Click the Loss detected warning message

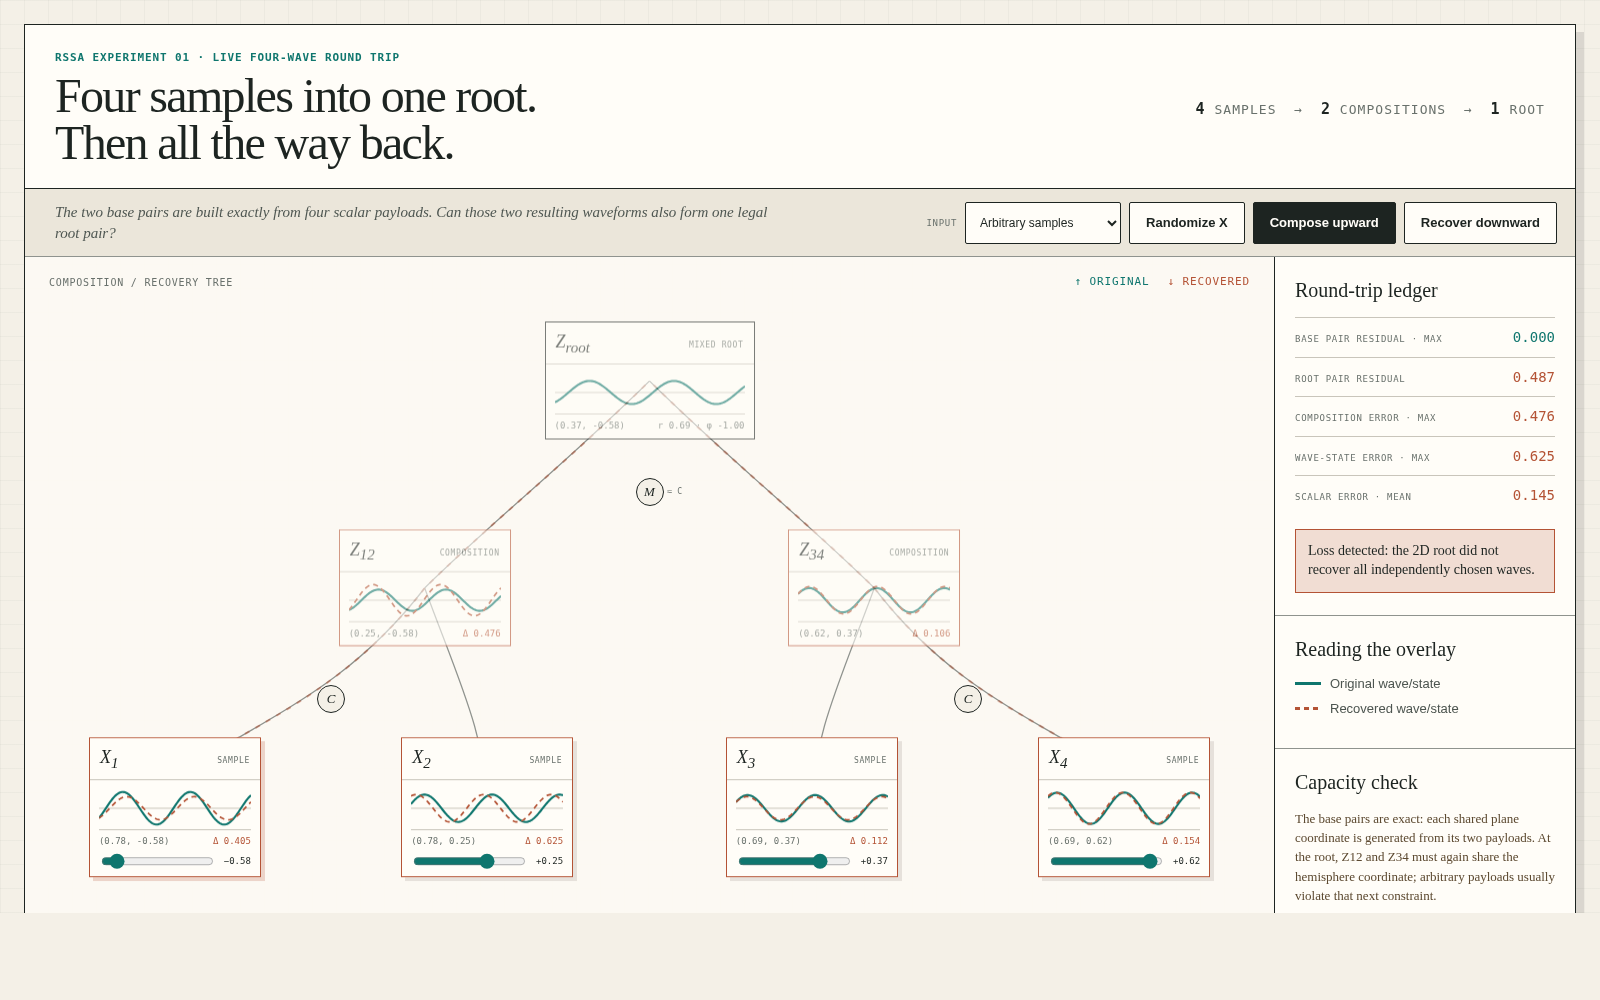pyautogui.click(x=1425, y=561)
